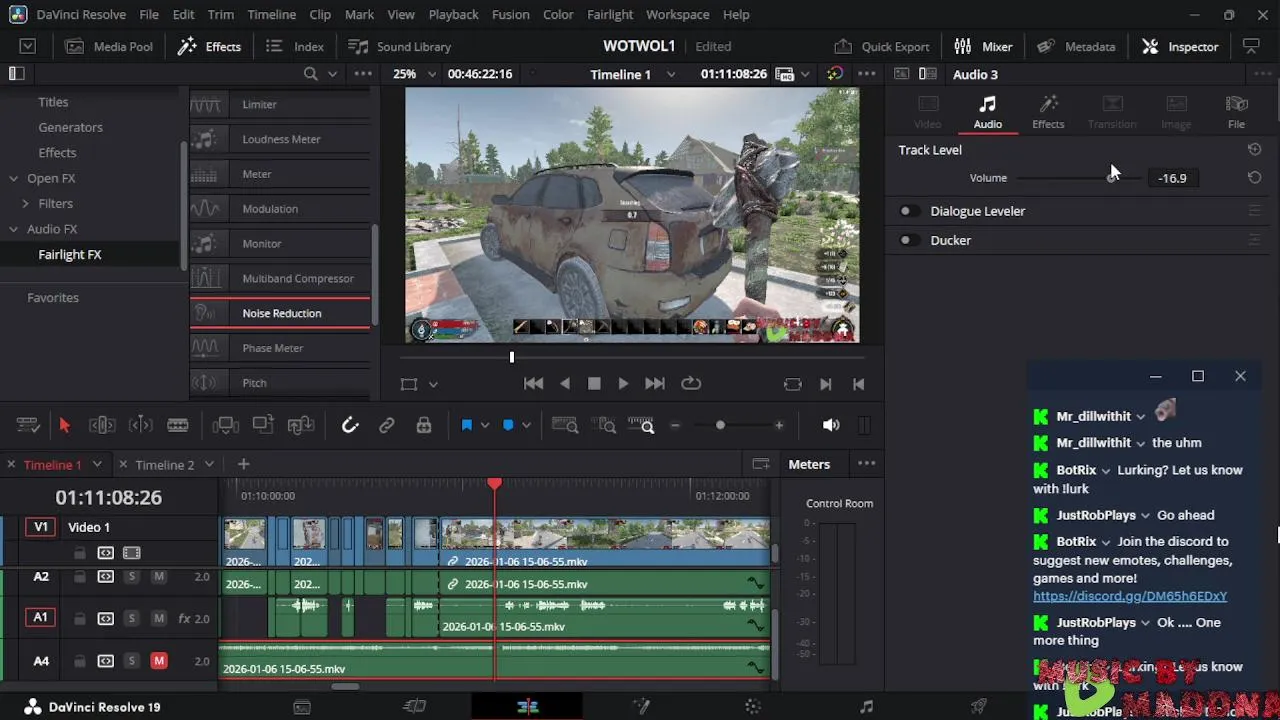
Task: Open the Media Pool panel
Action: [x=109, y=46]
